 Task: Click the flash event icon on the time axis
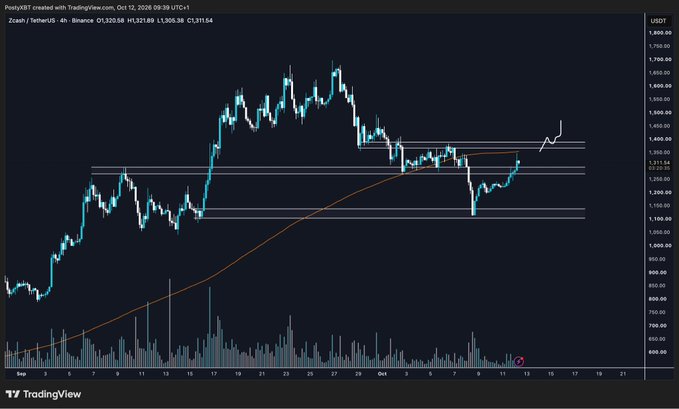coord(519,361)
